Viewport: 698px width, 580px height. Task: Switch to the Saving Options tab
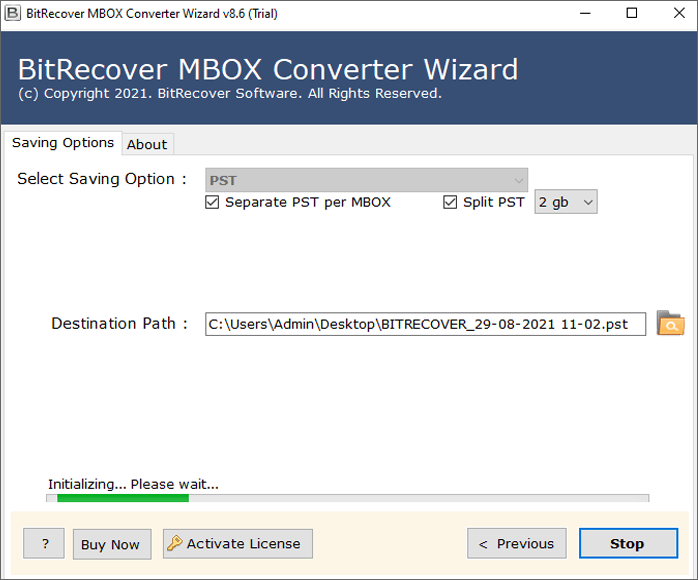[x=63, y=143]
